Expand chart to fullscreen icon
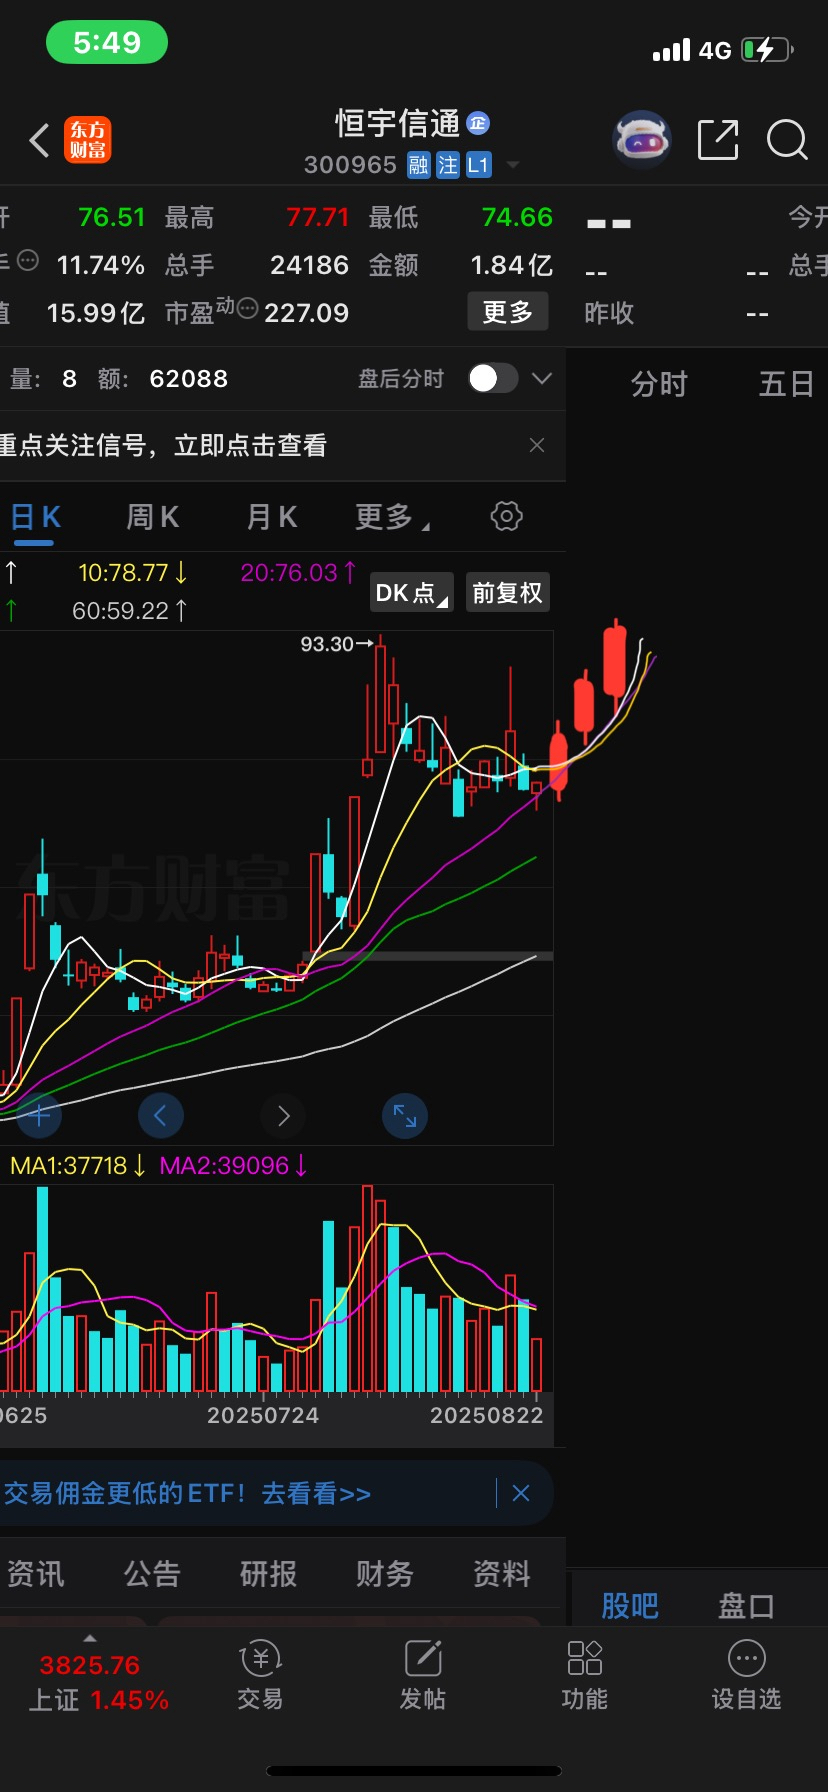The image size is (828, 1792). [x=405, y=1115]
